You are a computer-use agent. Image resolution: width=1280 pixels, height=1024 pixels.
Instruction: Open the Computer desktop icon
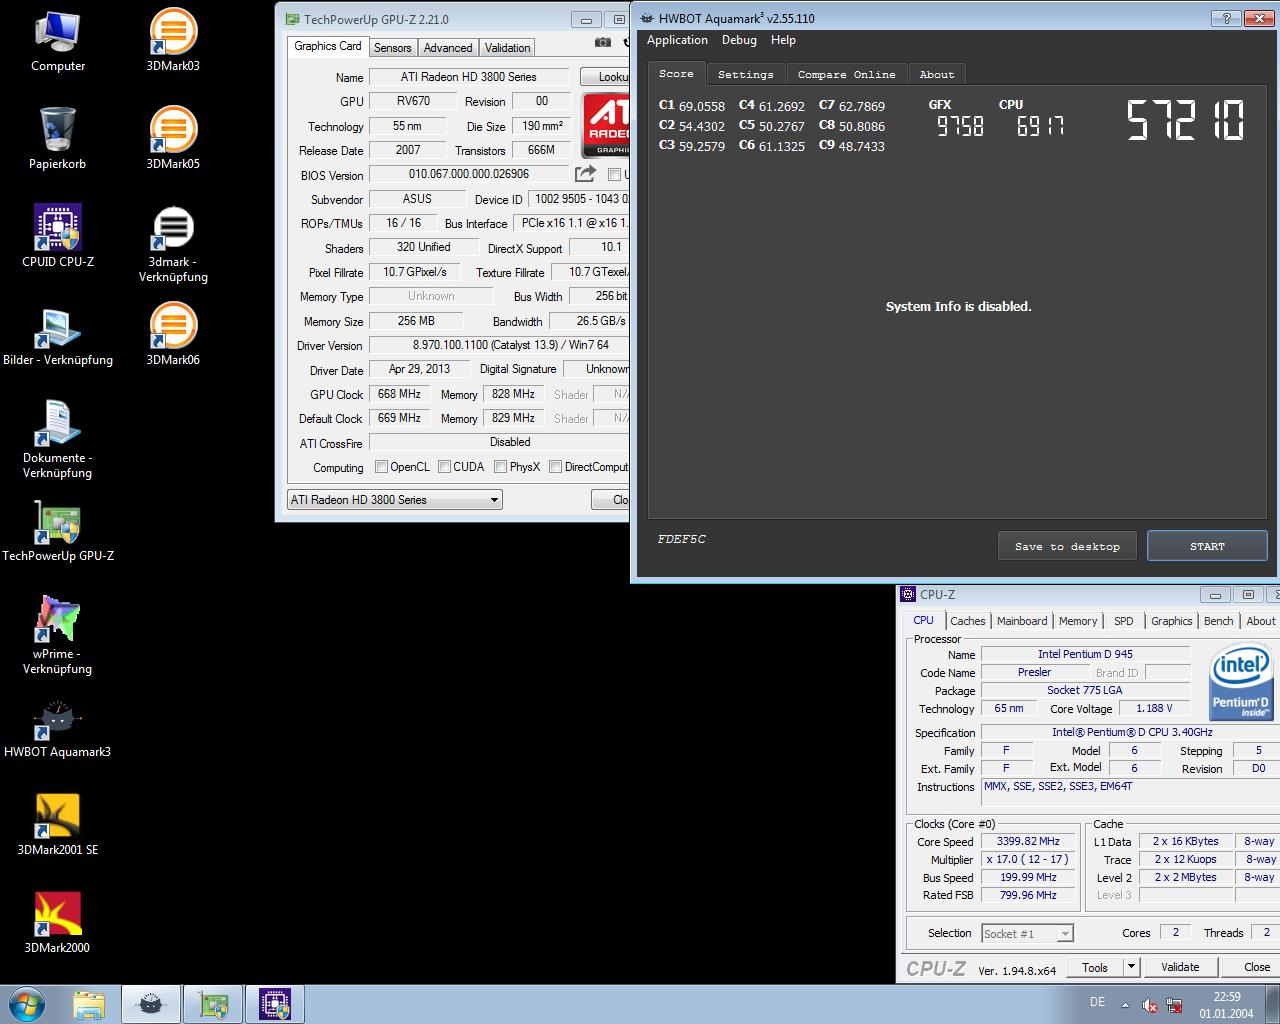[58, 41]
